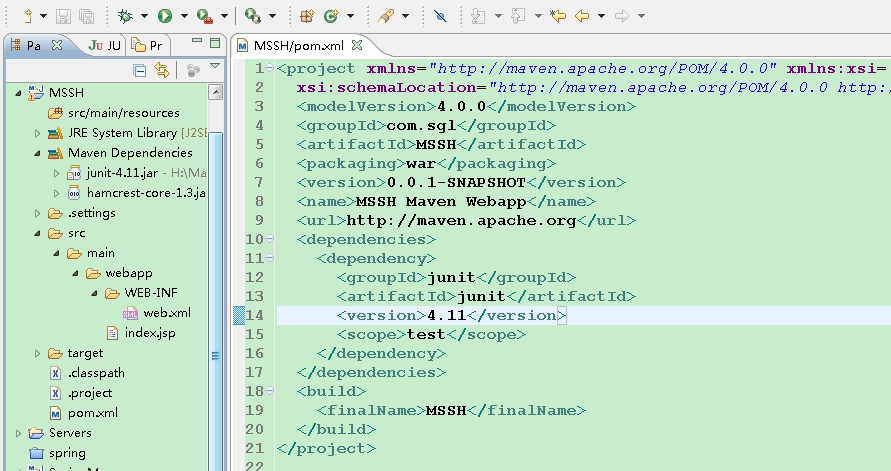Launch Debug with the bug icon

point(125,16)
